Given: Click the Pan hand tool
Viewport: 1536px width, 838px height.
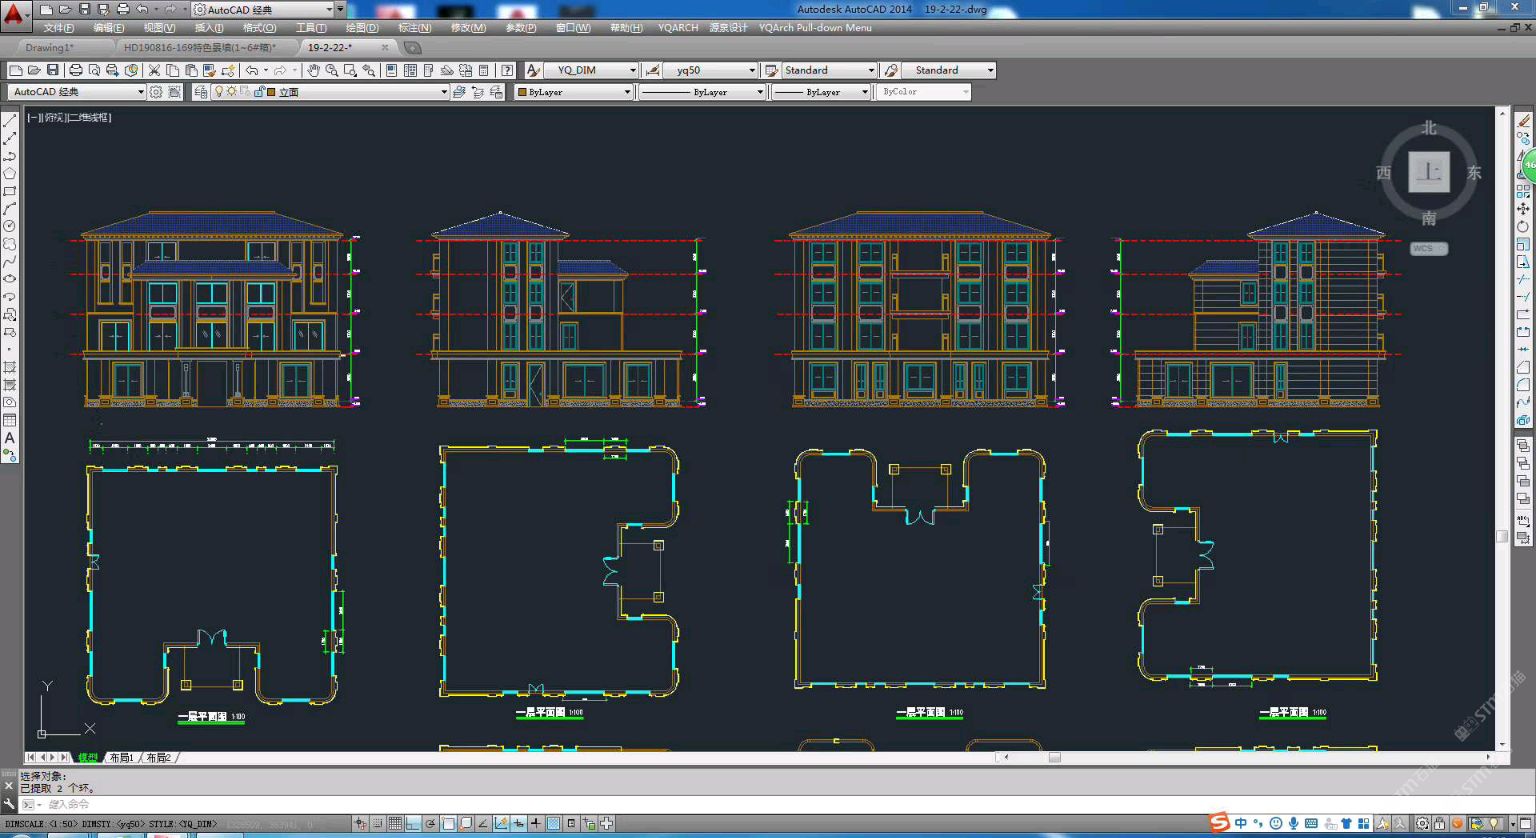Looking at the screenshot, I should [x=313, y=70].
